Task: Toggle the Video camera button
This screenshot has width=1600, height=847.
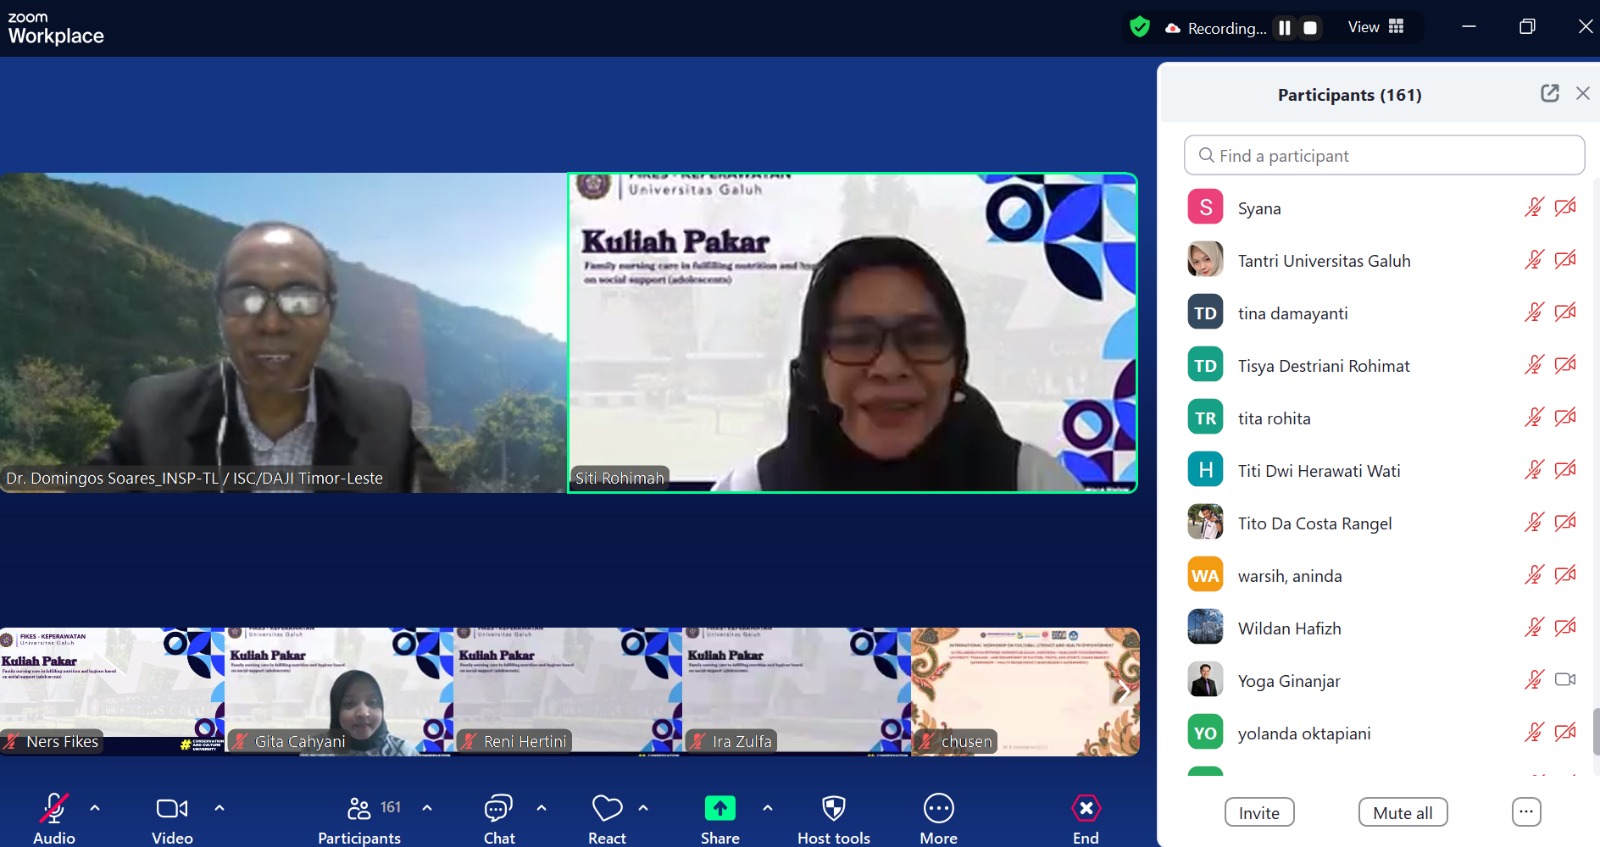Action: click(x=172, y=808)
